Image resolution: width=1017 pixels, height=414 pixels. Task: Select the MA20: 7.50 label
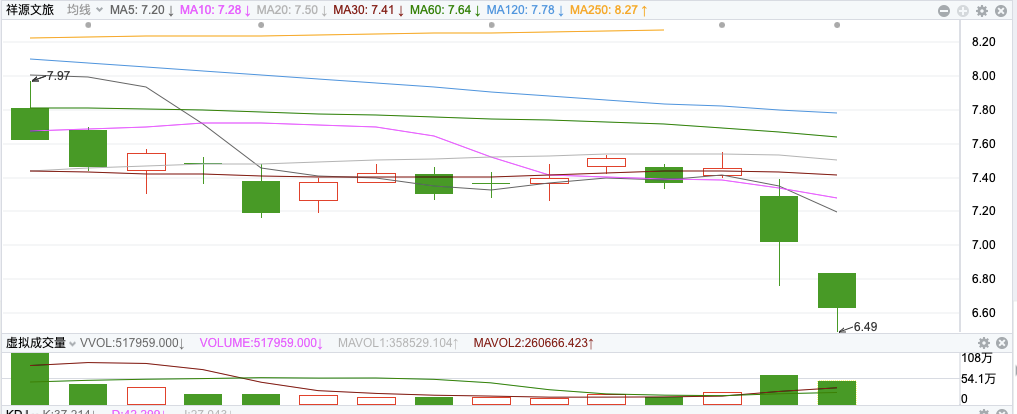click(293, 10)
